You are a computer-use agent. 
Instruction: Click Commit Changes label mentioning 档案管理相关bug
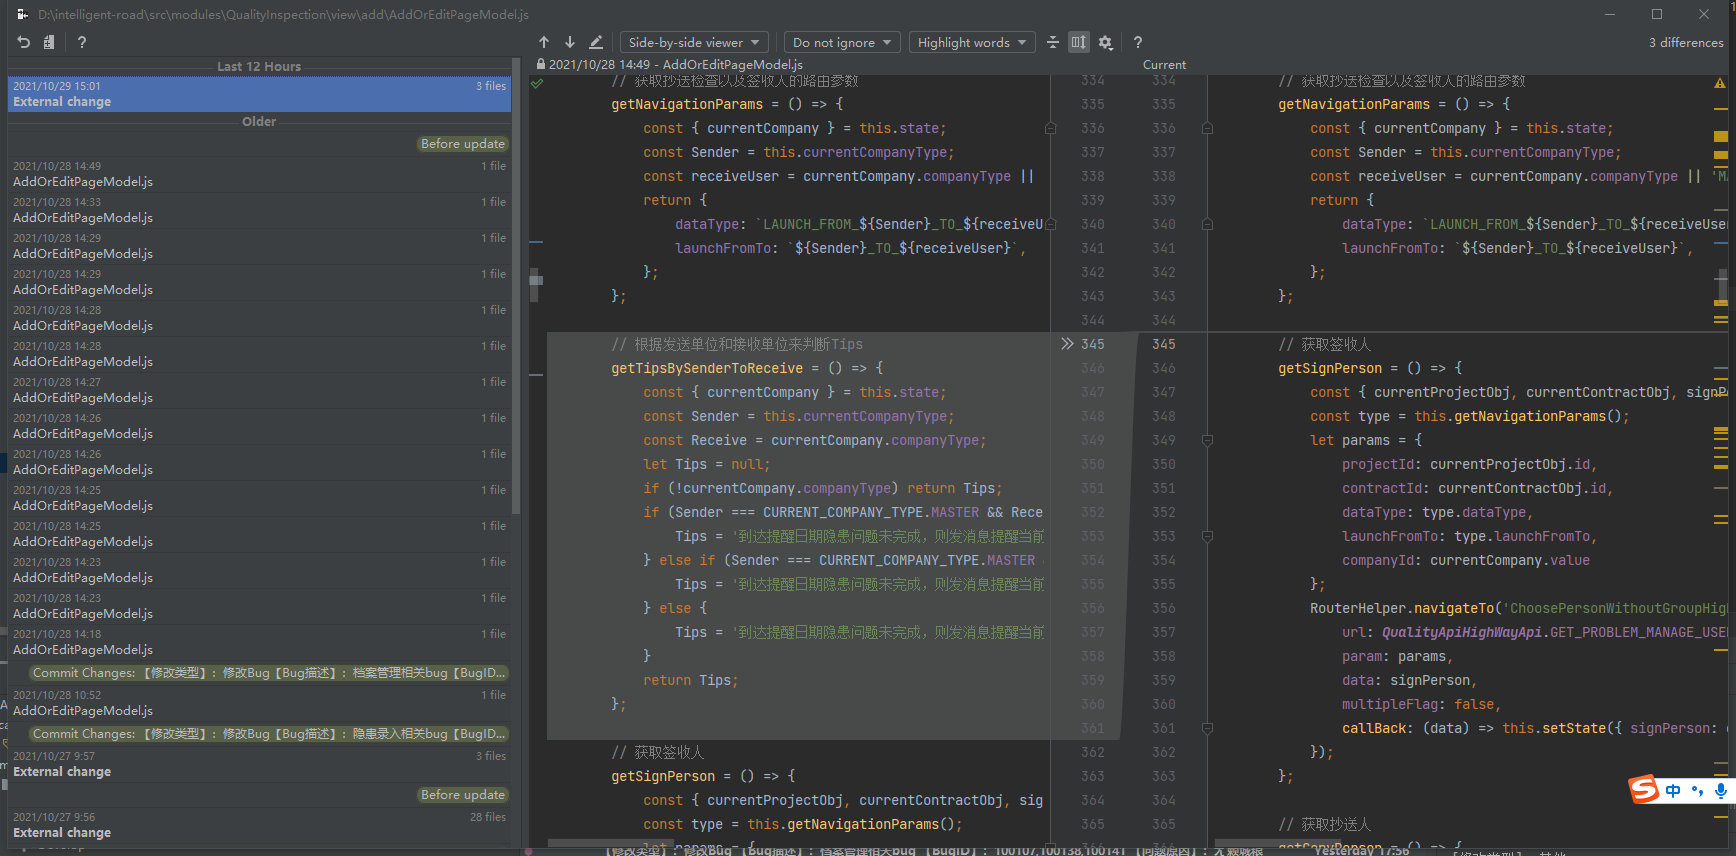(x=269, y=673)
